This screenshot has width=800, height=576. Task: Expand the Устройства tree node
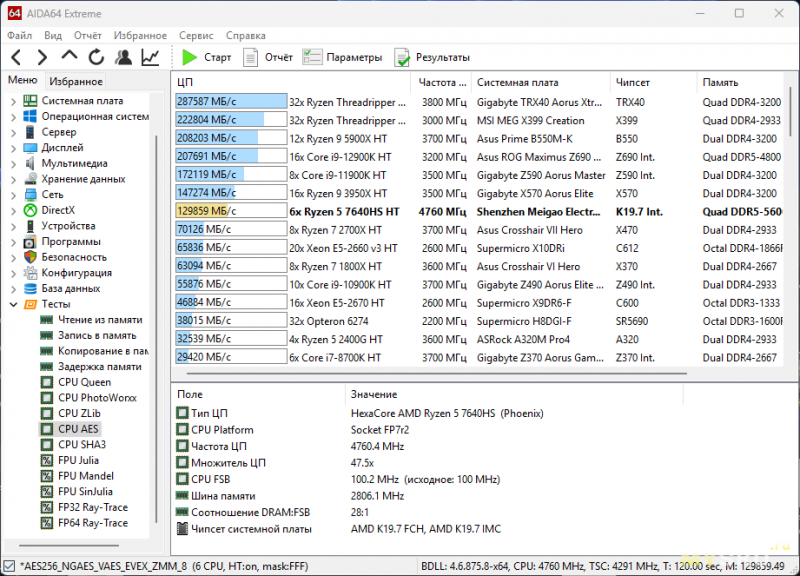click(13, 226)
